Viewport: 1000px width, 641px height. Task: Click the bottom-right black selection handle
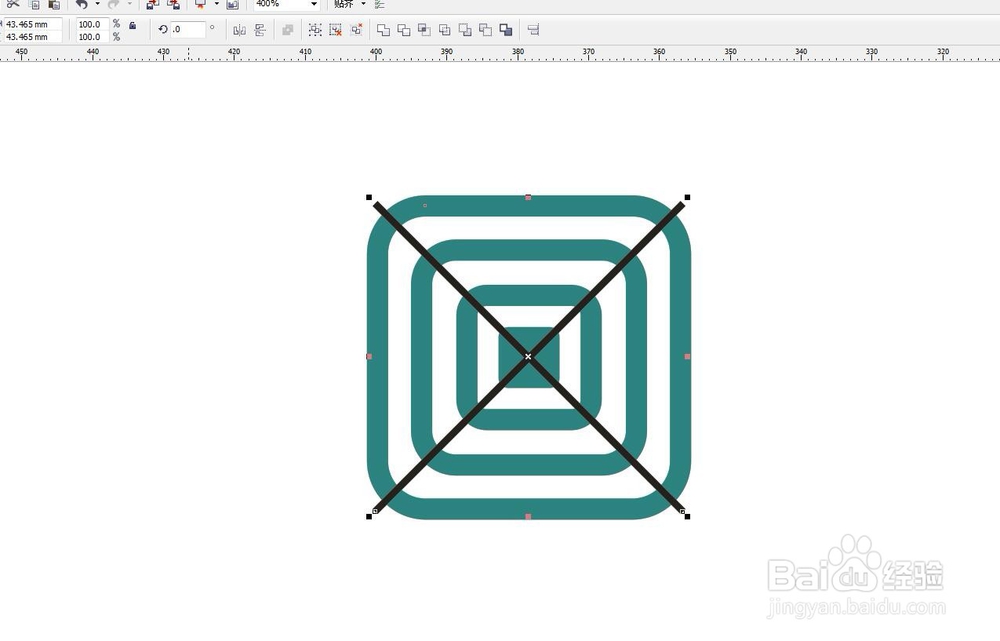687,516
